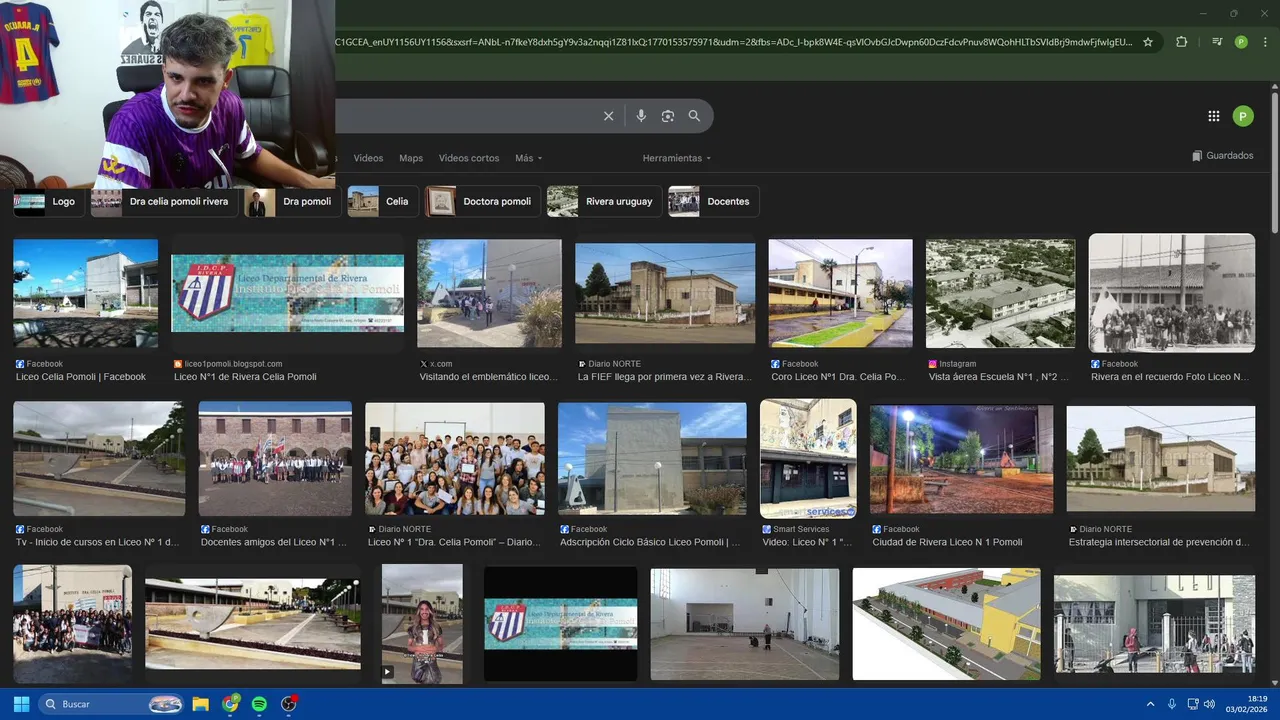Image resolution: width=1280 pixels, height=720 pixels.
Task: Switch to the Videos tab
Action: (x=368, y=158)
